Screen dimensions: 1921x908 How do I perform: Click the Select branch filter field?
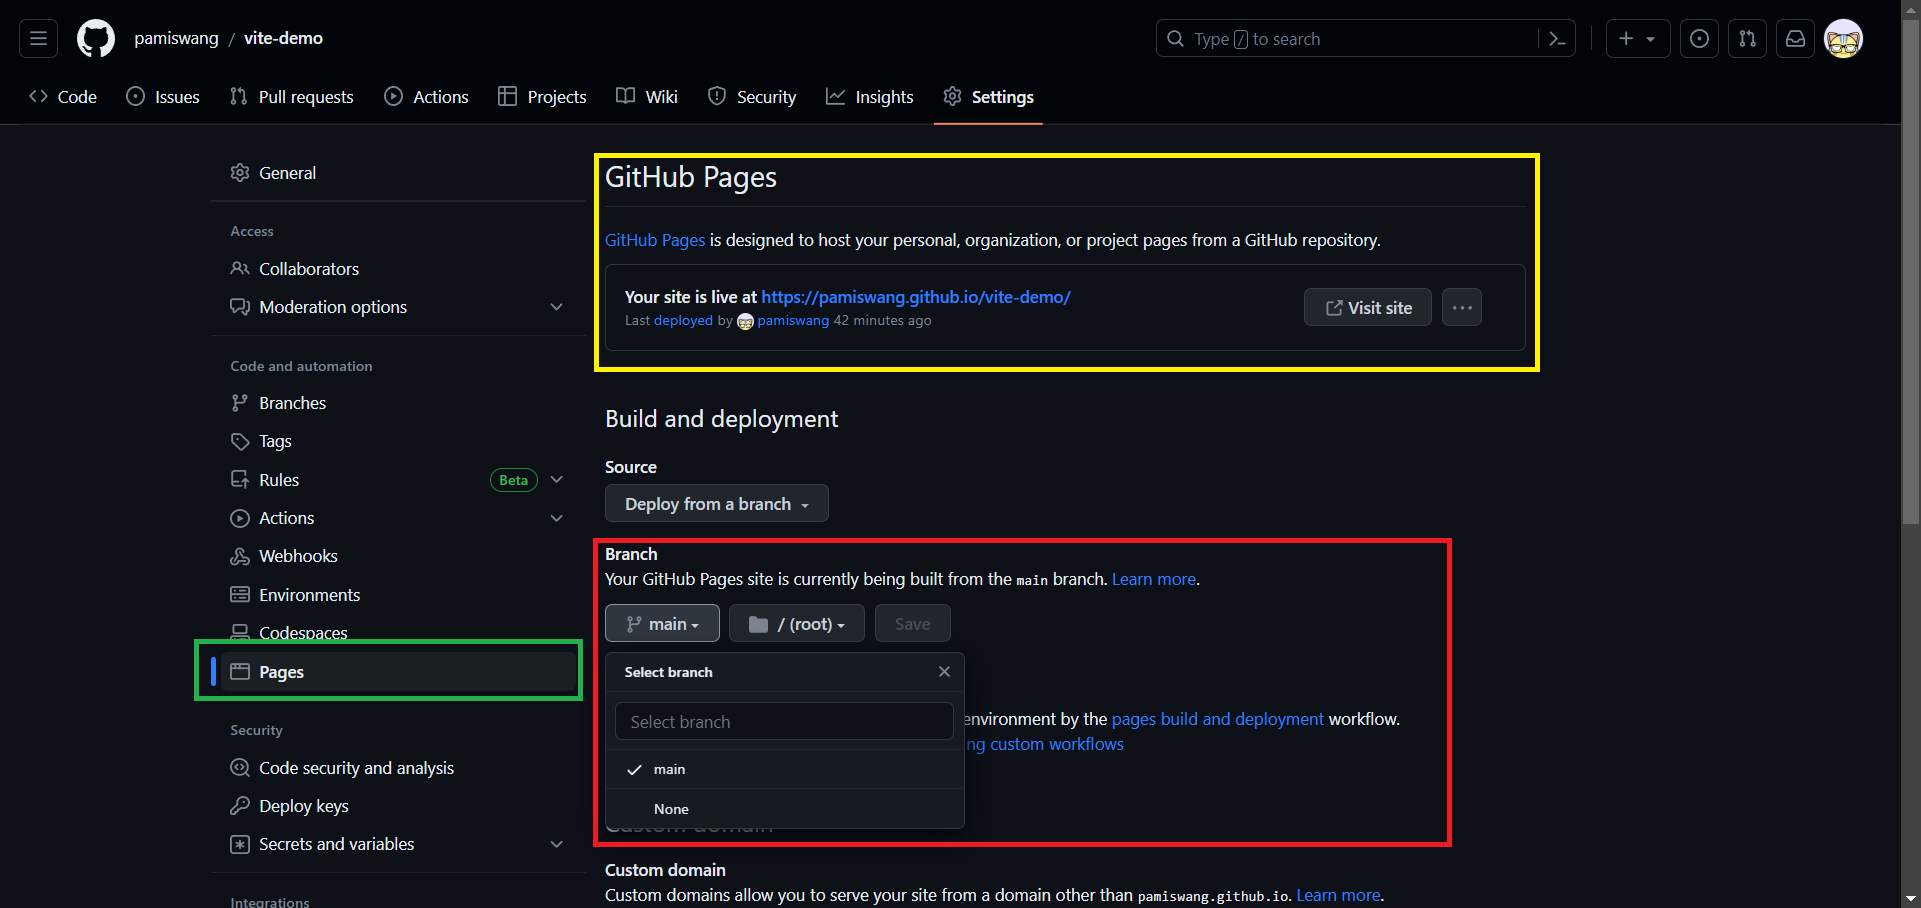[x=784, y=721]
